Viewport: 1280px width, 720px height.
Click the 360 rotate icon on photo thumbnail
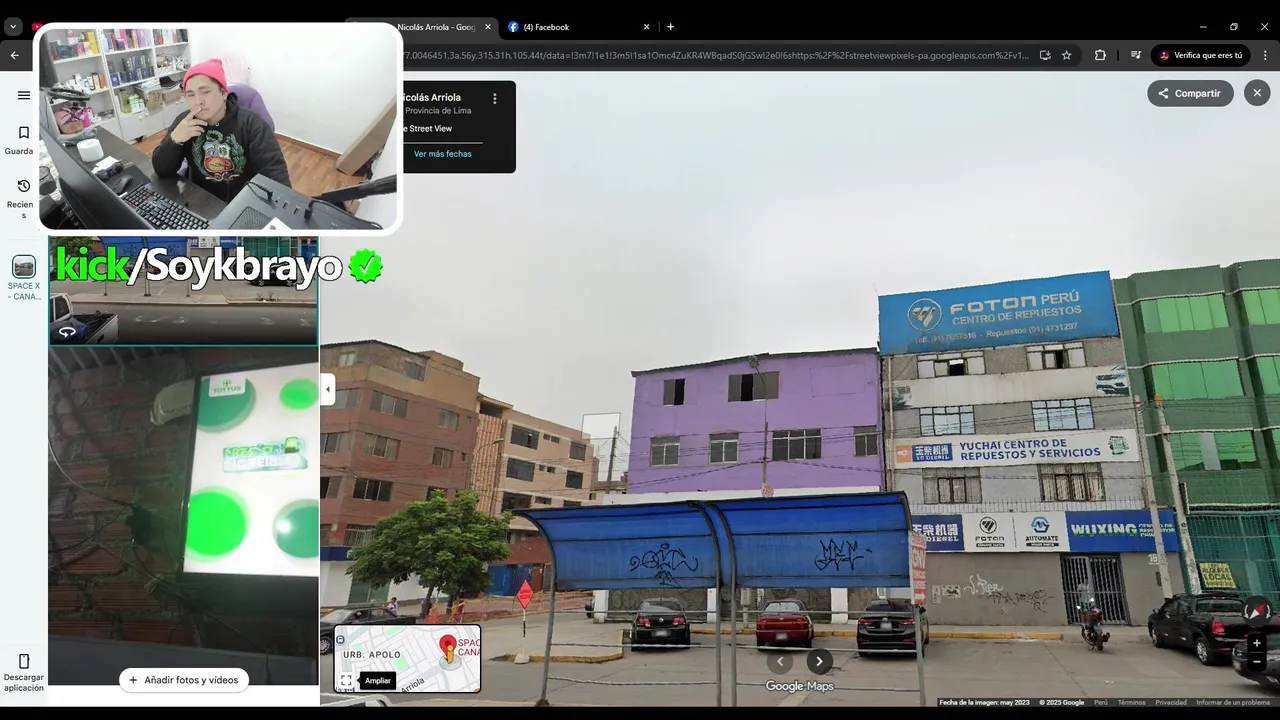click(x=67, y=332)
